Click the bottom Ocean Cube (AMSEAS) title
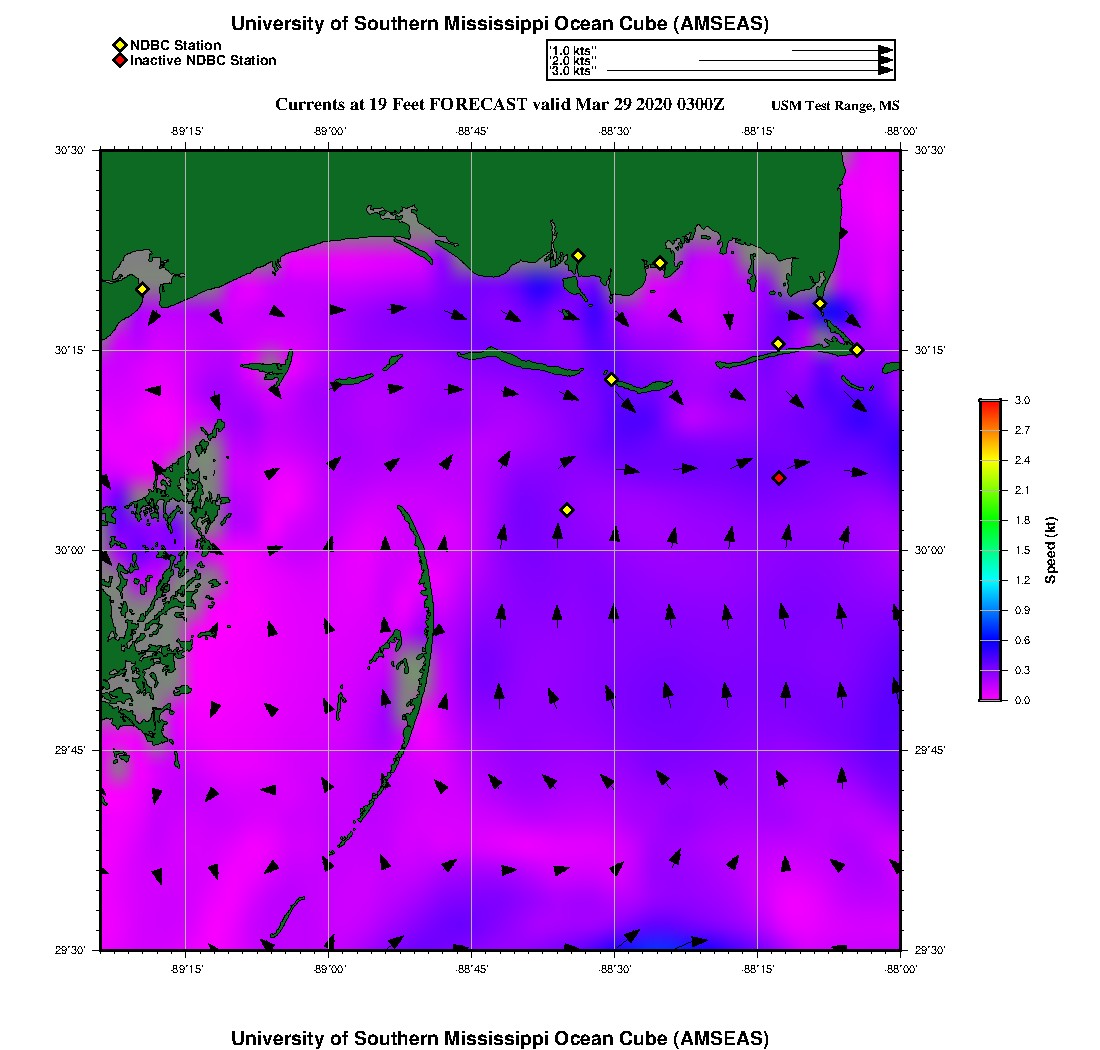Screen dimensions: 1100x1050 point(500,1037)
